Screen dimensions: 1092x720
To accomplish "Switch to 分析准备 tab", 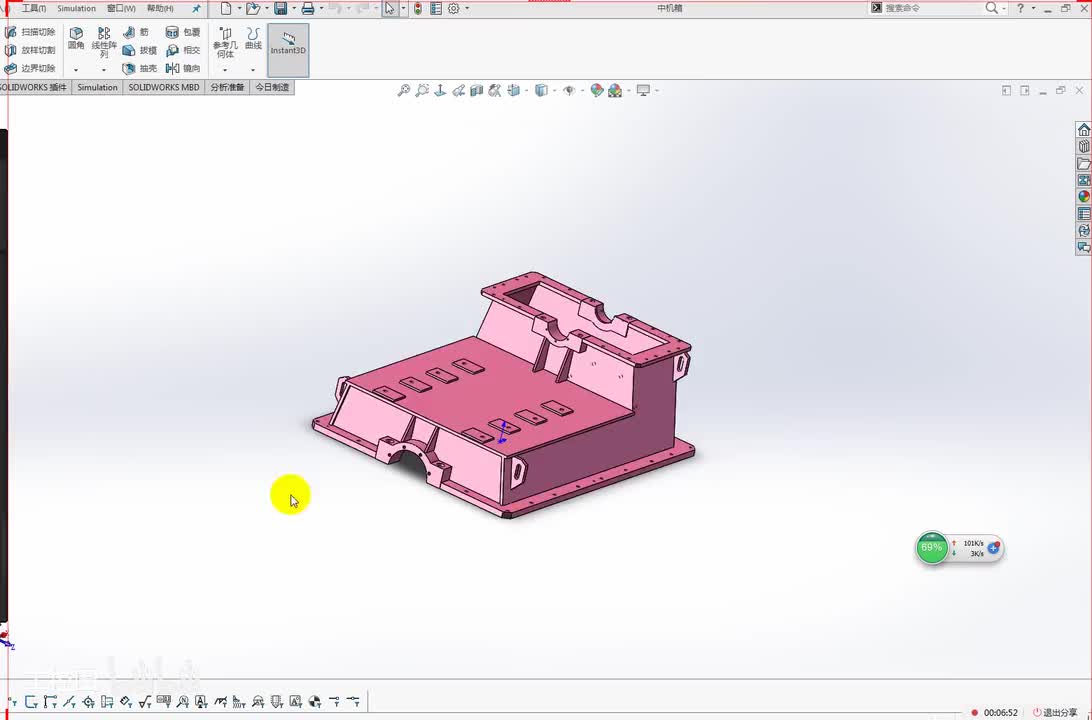I will tap(228, 87).
